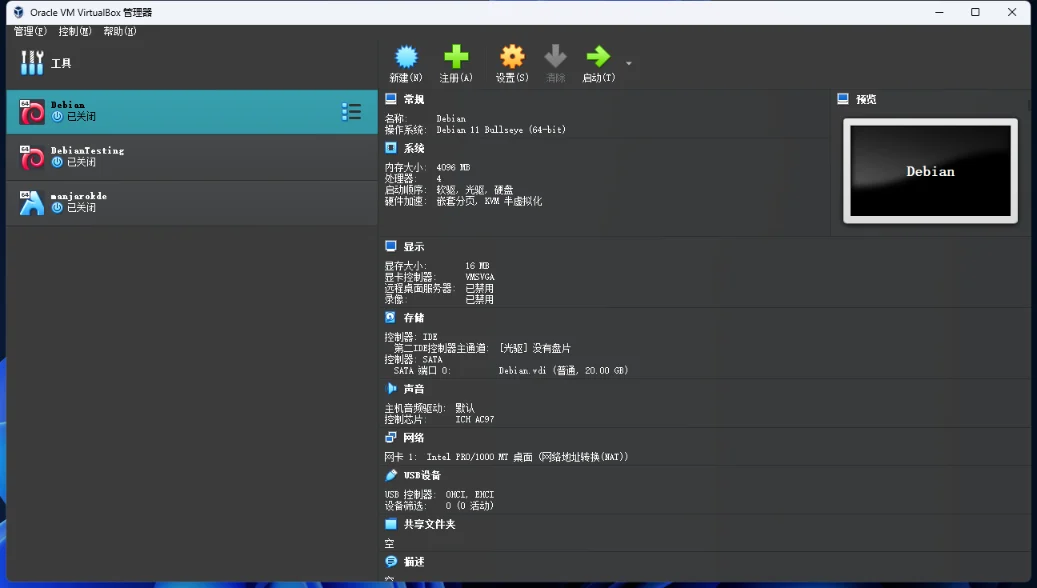This screenshot has height=588, width=1037.
Task: Click the optical drive 没有盘片 entry
Action: point(536,348)
